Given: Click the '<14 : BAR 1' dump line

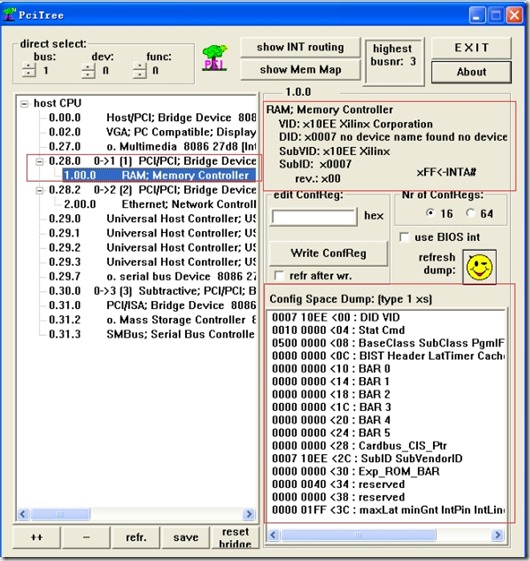Looking at the screenshot, I should (x=331, y=382).
